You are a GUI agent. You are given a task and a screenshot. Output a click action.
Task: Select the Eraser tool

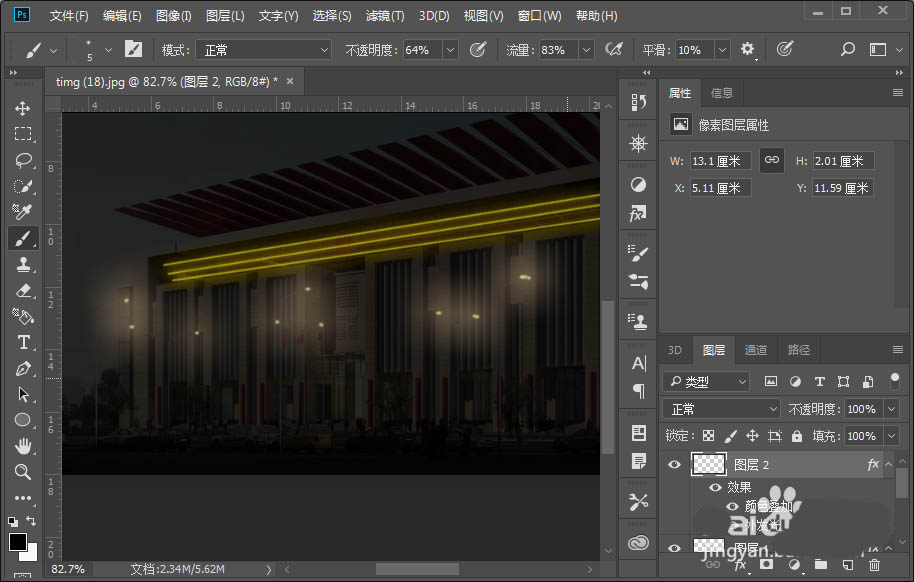point(22,290)
